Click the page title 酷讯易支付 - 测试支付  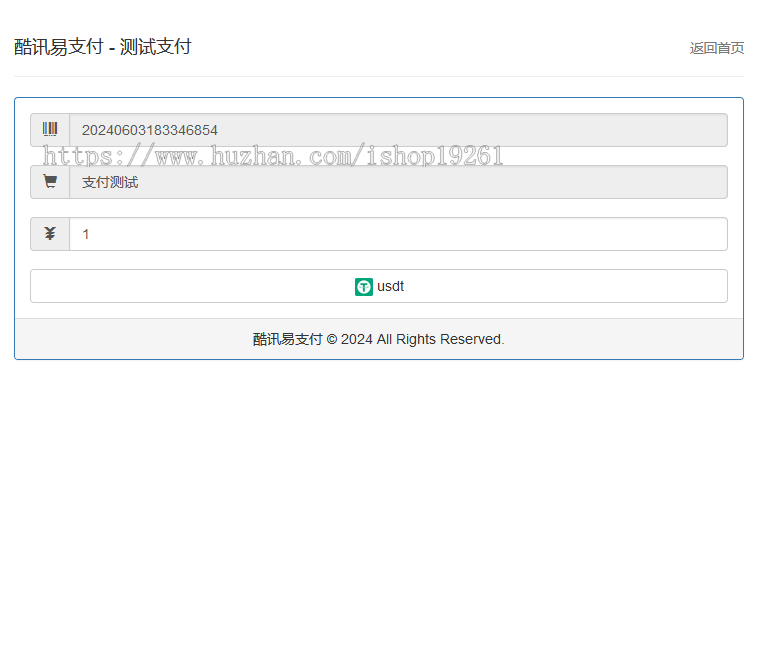(103, 47)
